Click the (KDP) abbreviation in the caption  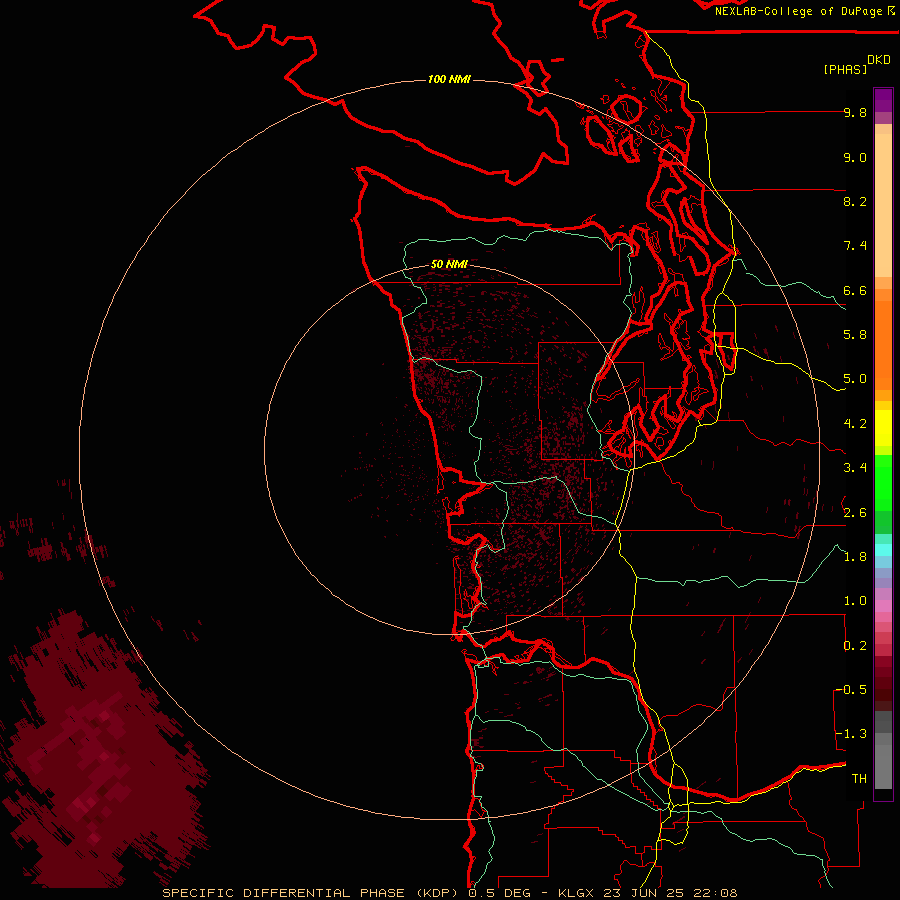tap(437, 893)
